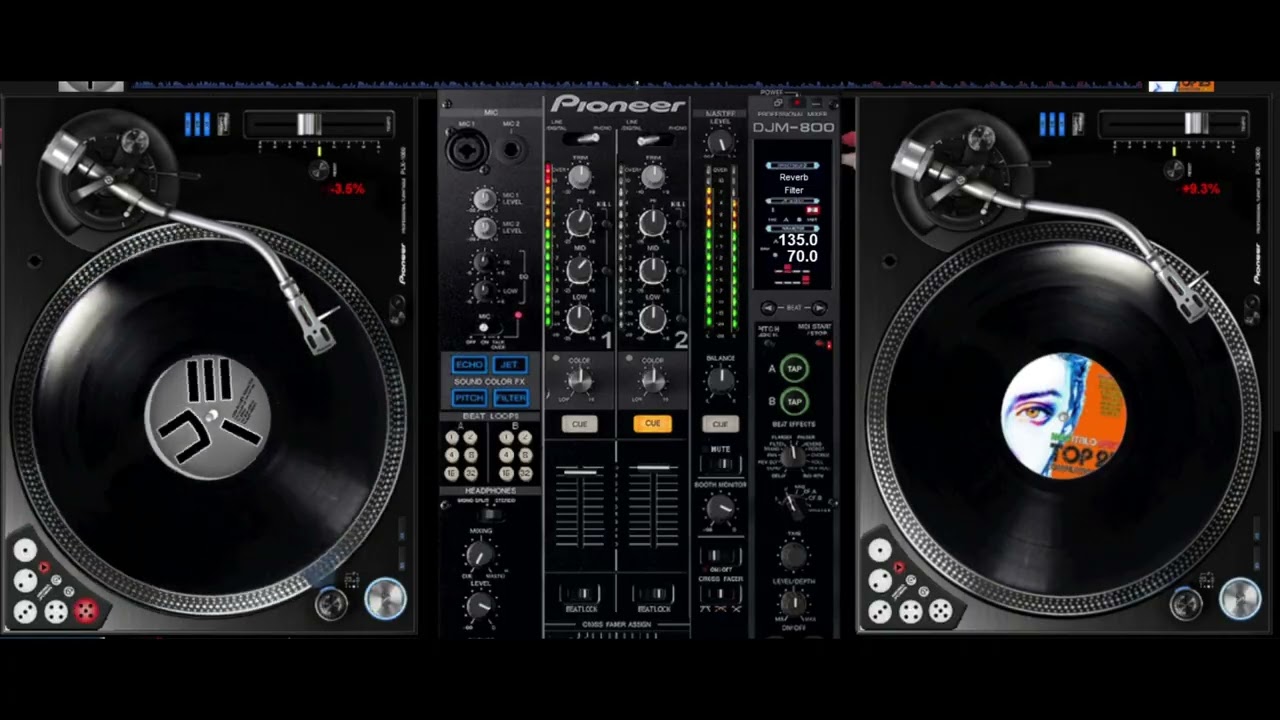Click the 135.0 BPM value
The height and width of the screenshot is (720, 1280).
click(x=797, y=240)
